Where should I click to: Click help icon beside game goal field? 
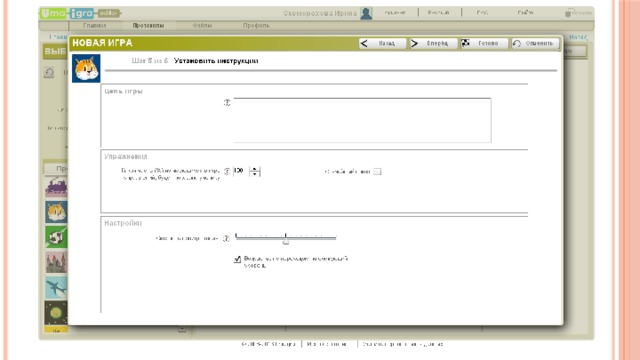(x=227, y=102)
